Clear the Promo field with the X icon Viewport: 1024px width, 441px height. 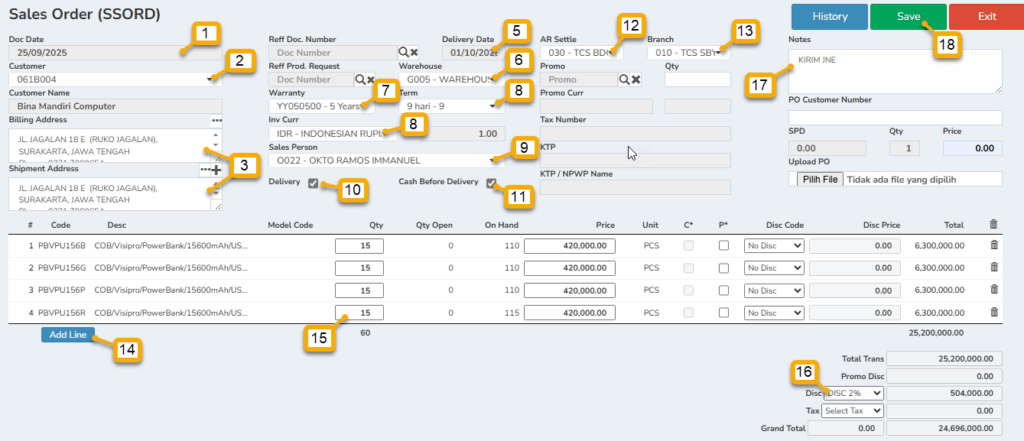[x=635, y=79]
